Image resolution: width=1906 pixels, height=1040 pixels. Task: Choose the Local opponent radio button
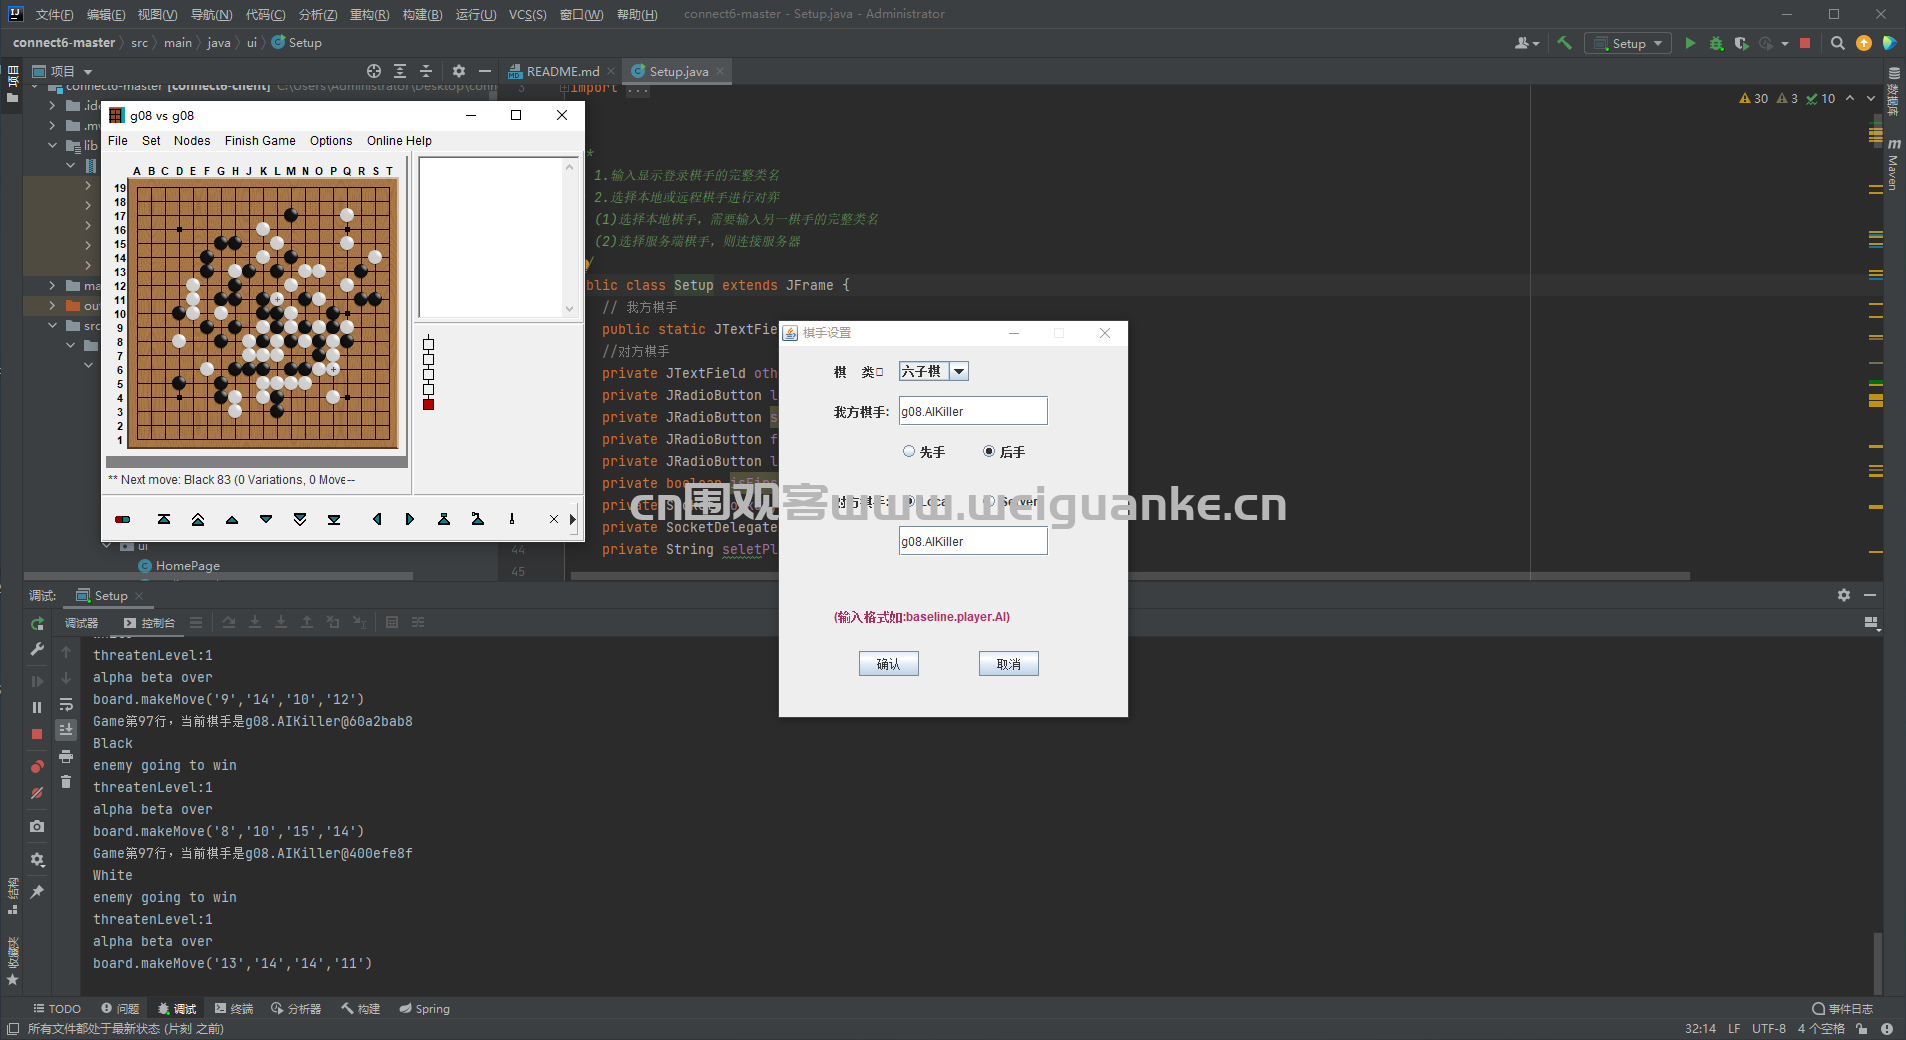909,501
